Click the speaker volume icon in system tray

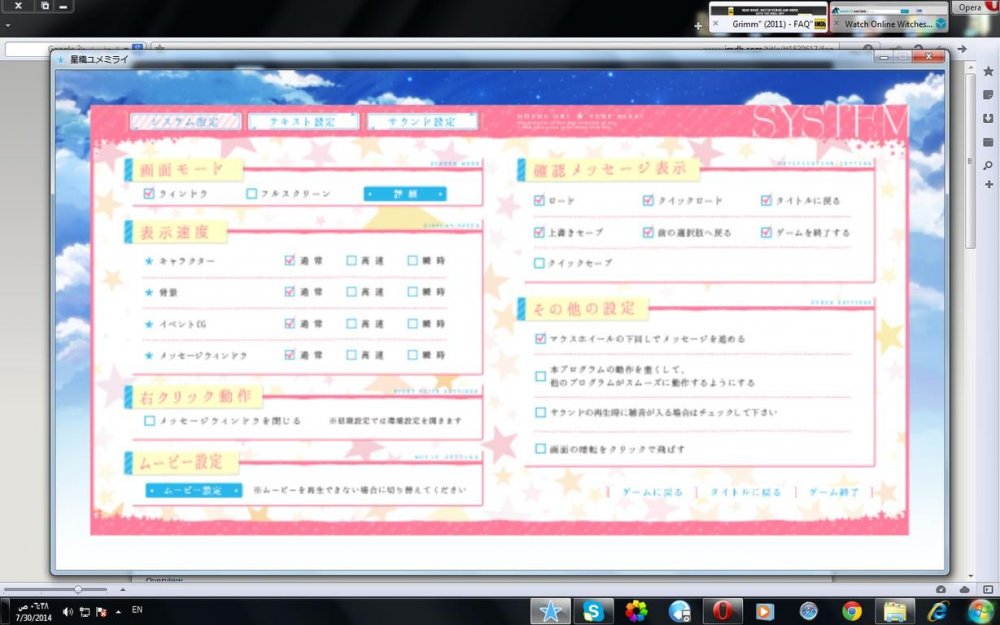[67, 611]
